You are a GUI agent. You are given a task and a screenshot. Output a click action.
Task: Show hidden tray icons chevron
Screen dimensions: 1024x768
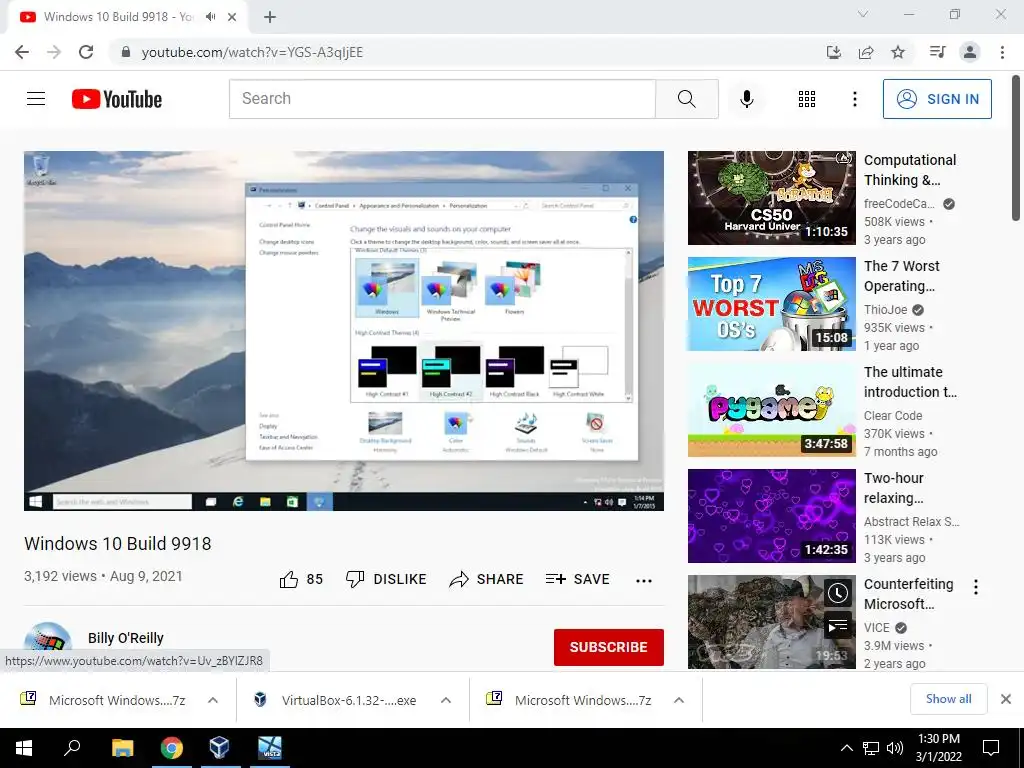click(x=846, y=748)
